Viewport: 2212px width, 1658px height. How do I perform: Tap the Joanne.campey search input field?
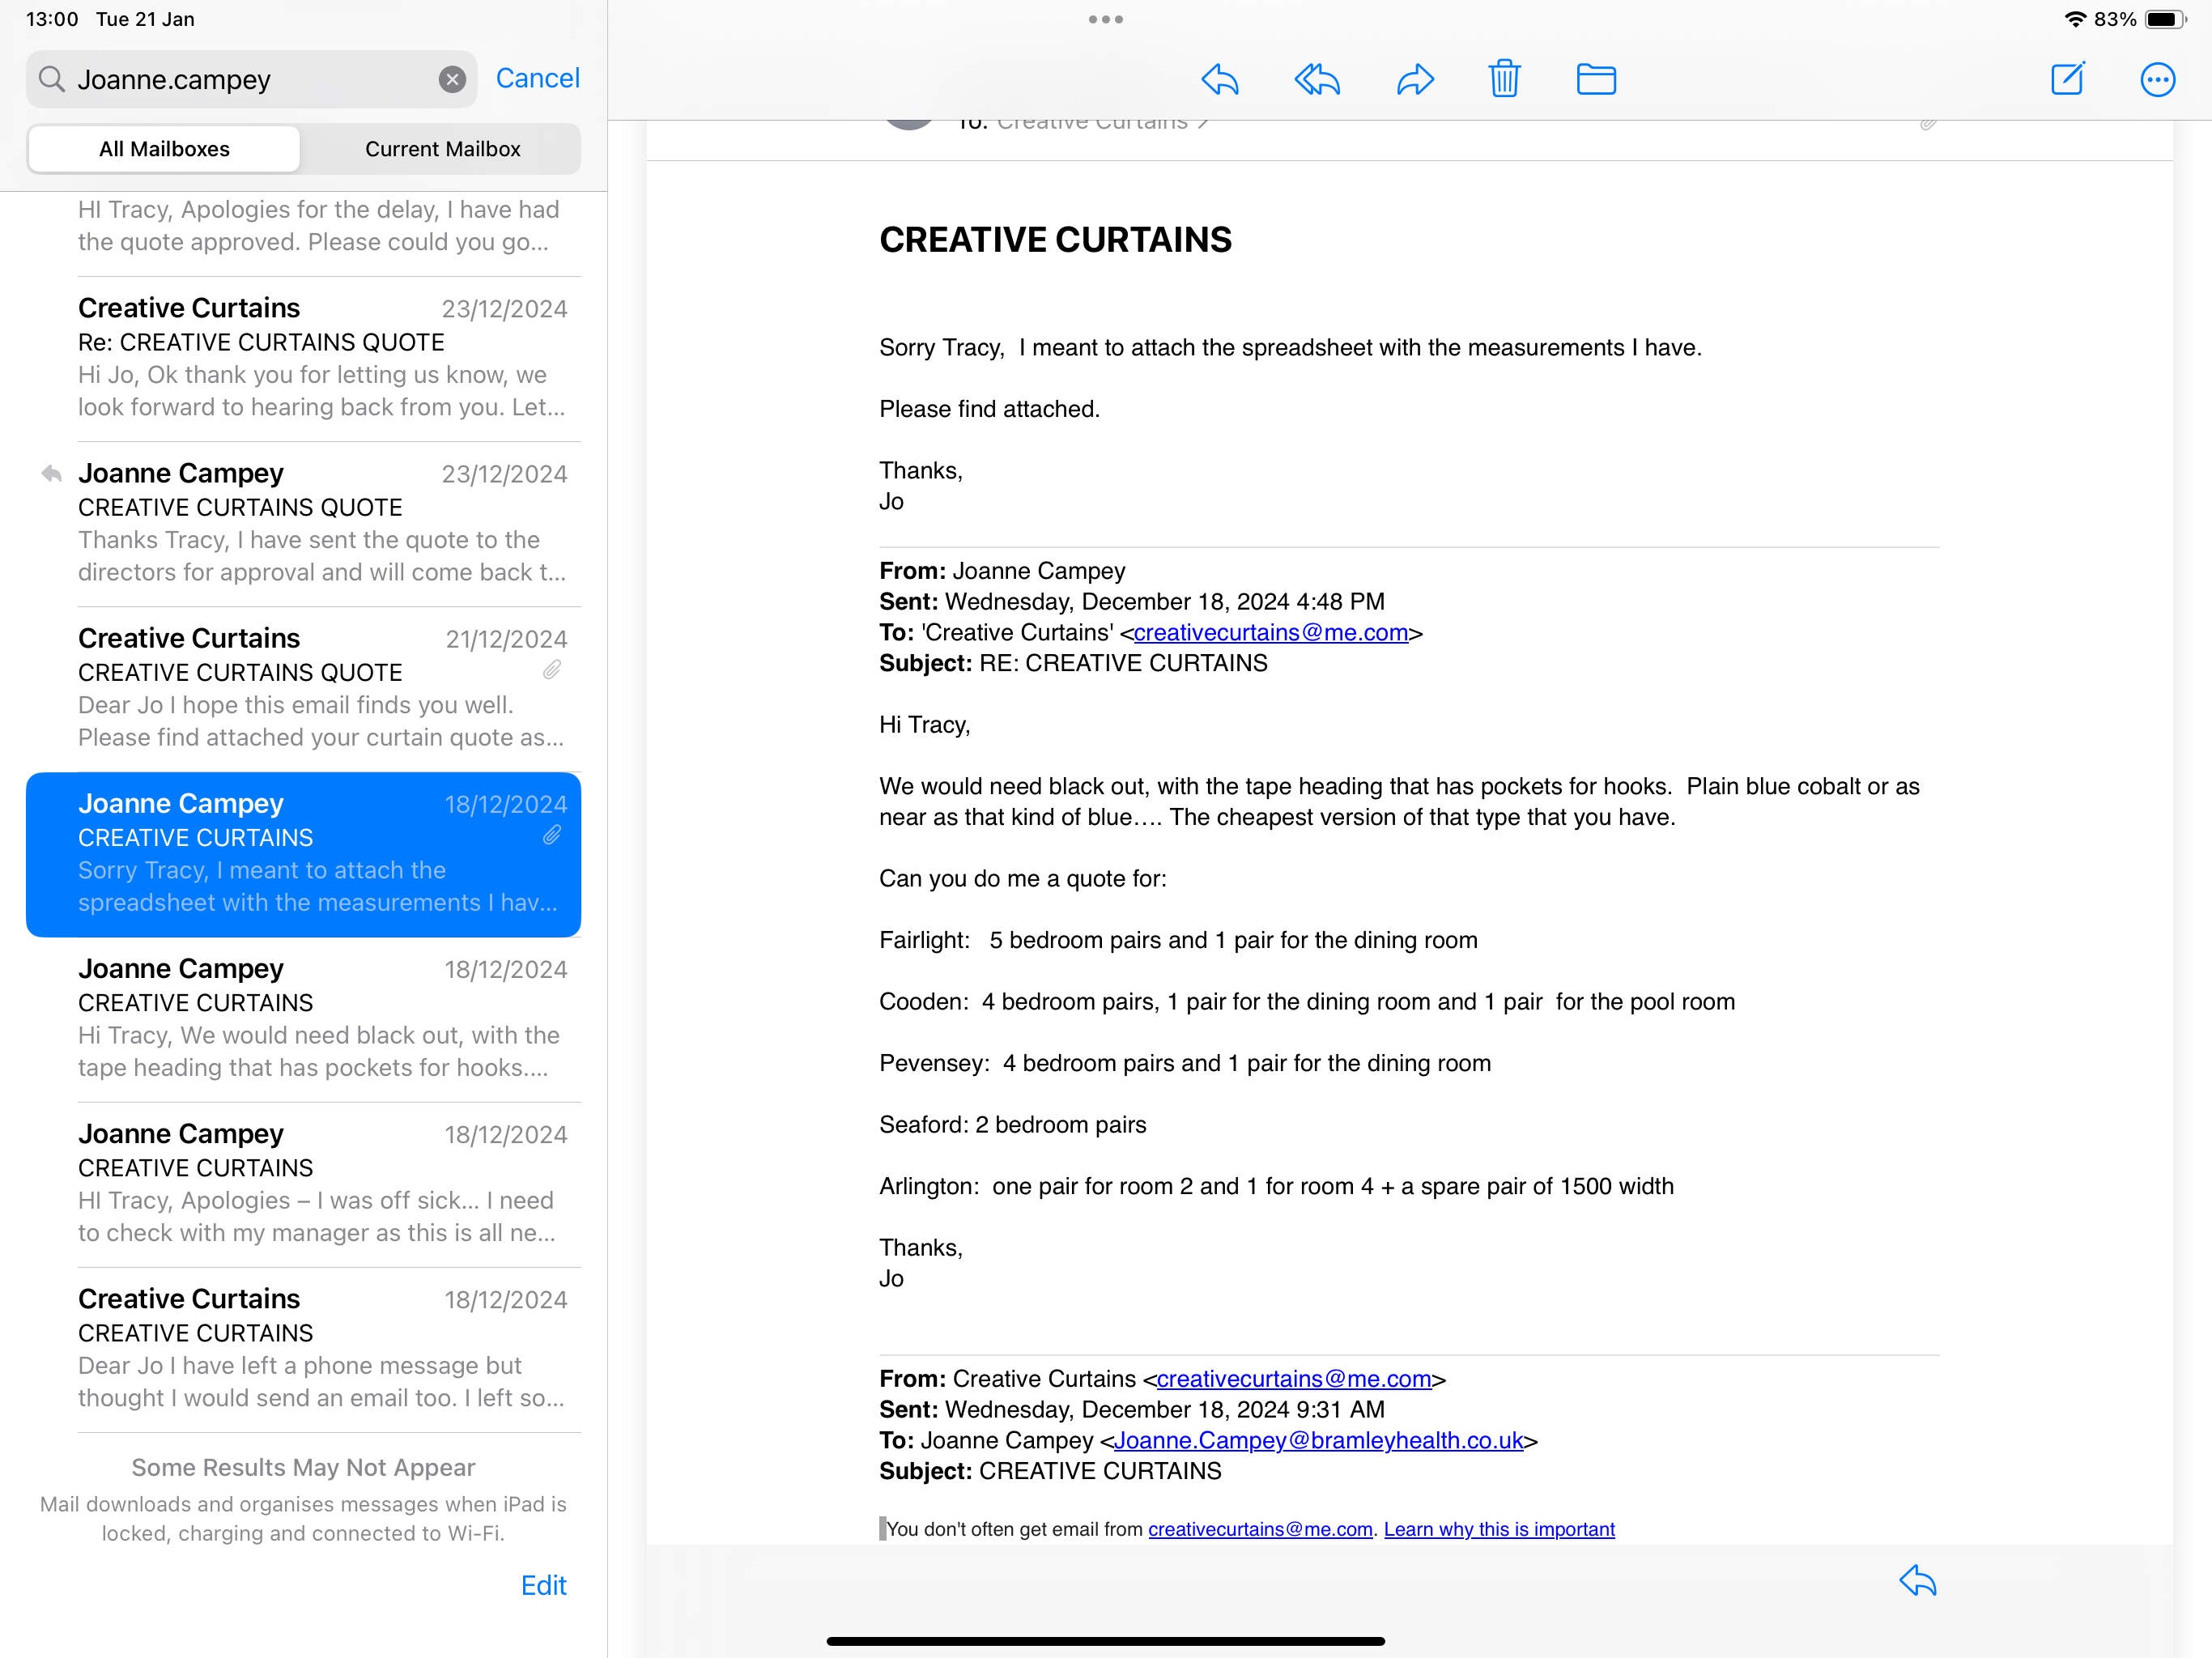(250, 79)
